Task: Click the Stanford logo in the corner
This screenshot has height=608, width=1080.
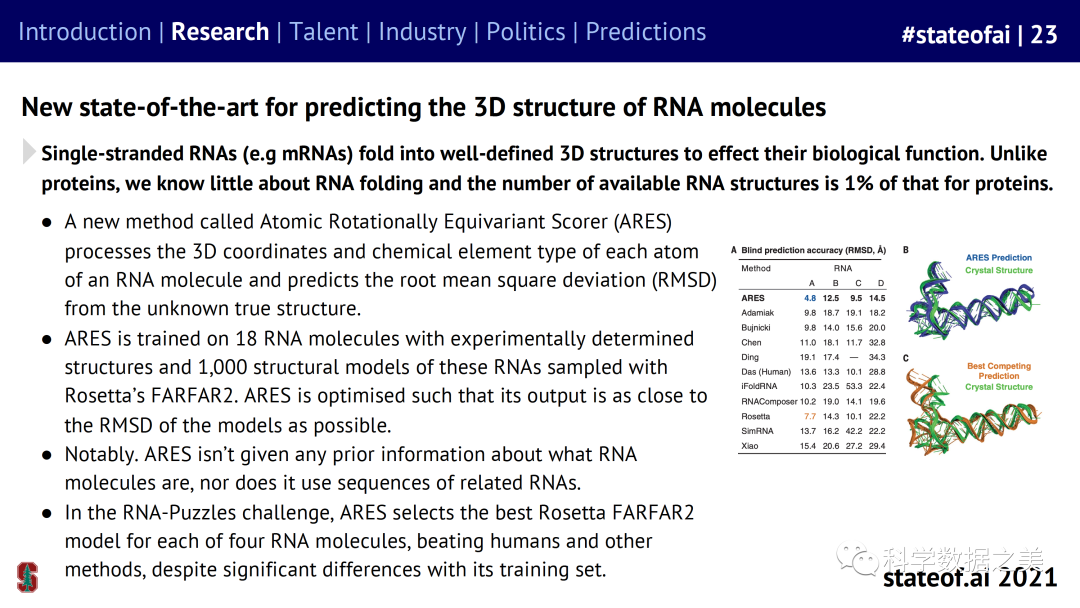Action: [27, 577]
